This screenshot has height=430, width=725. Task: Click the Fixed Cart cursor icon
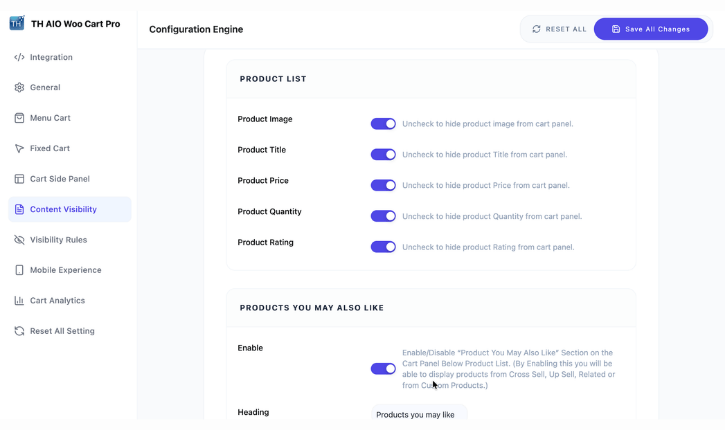pos(19,148)
